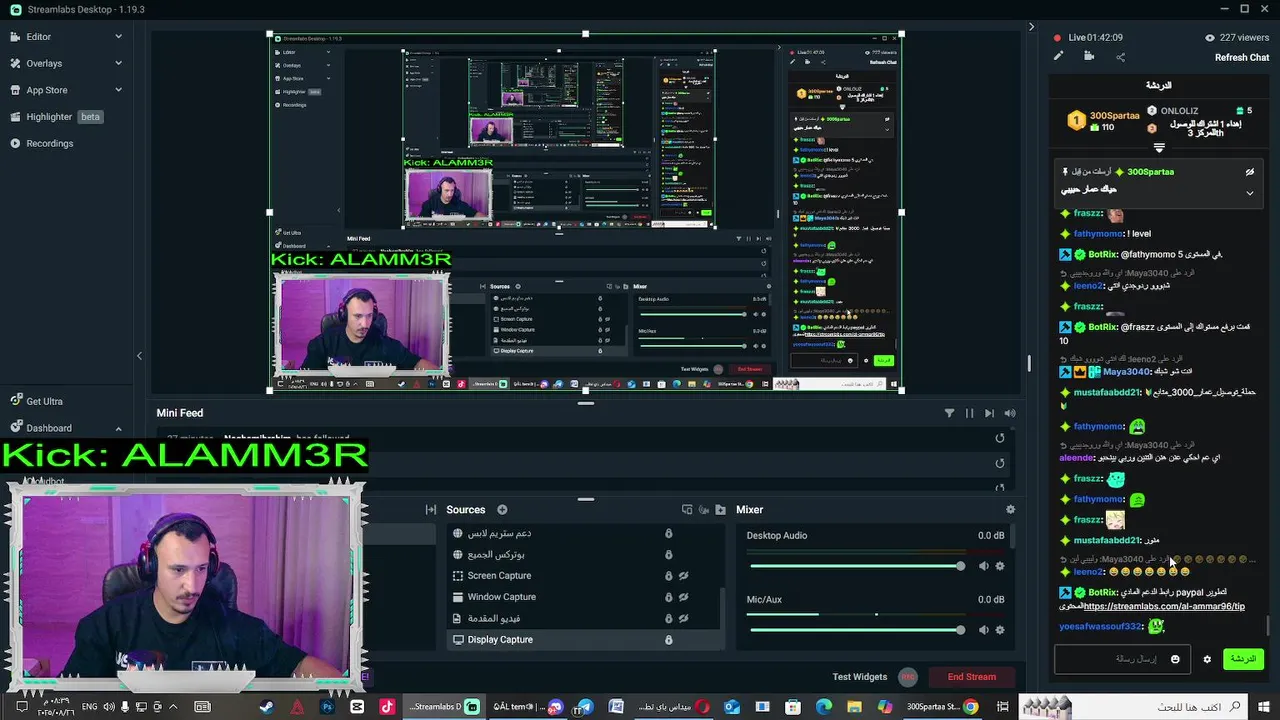Select the بوتركس الجميع source

point(585,554)
